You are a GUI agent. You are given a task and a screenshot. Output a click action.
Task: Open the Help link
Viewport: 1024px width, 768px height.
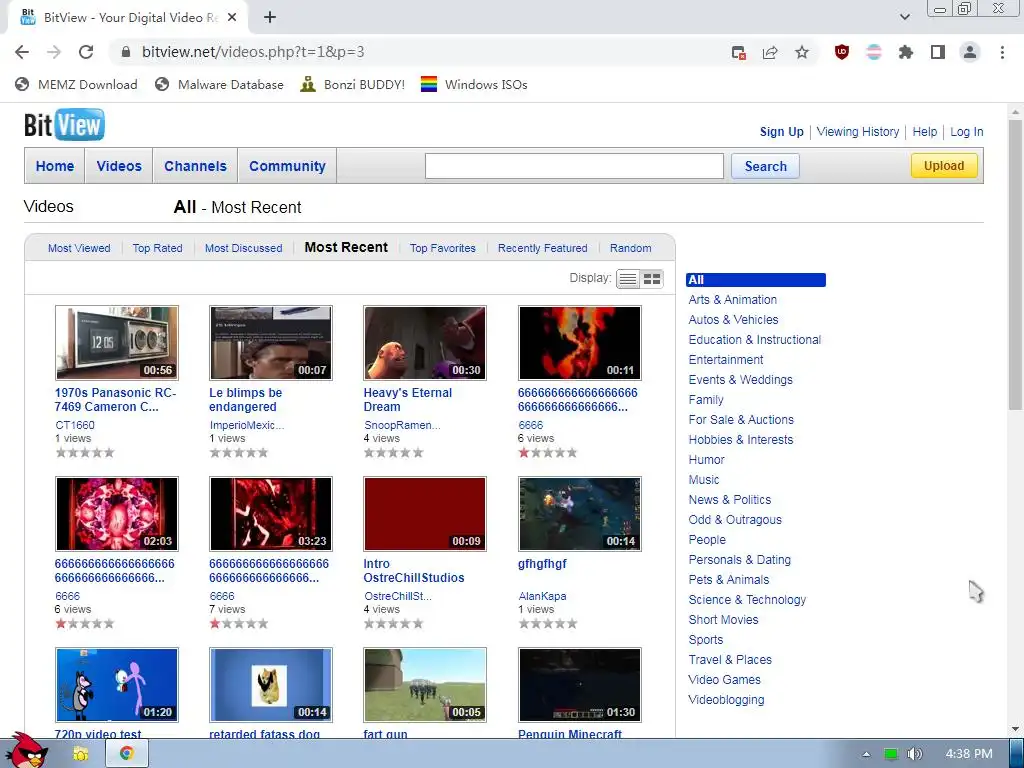(925, 131)
